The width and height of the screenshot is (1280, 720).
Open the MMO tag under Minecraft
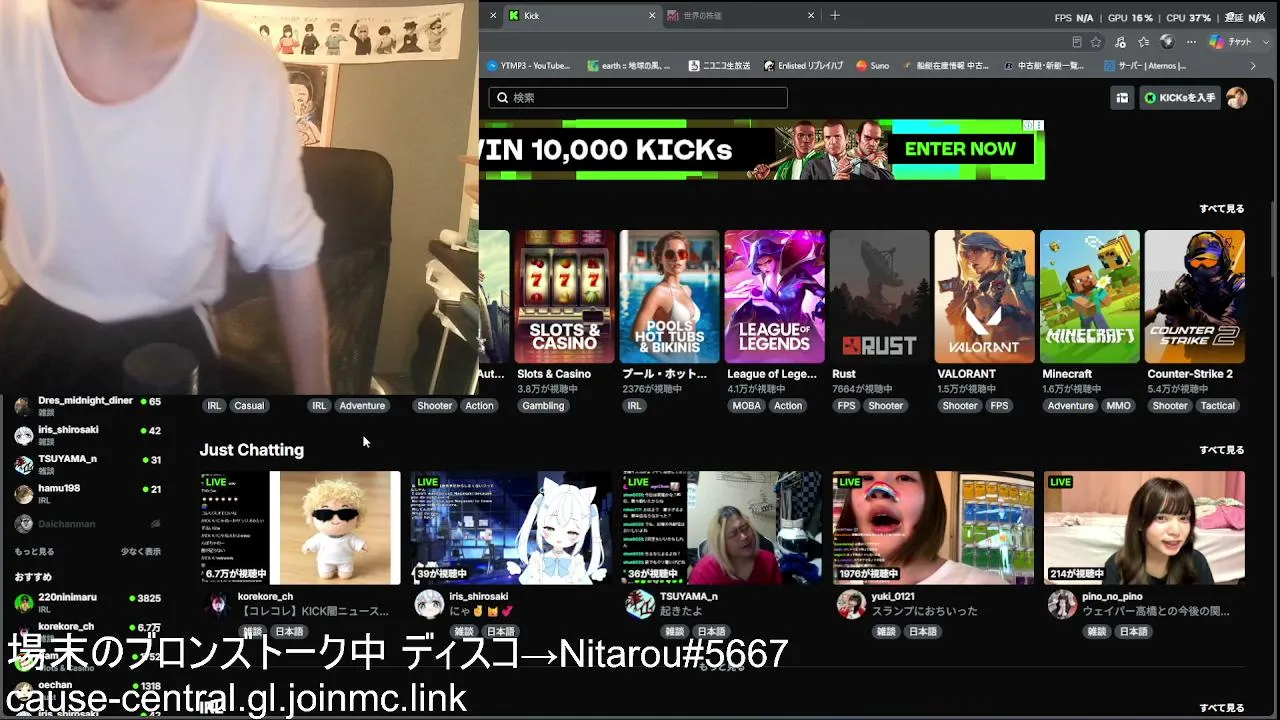tap(1118, 406)
